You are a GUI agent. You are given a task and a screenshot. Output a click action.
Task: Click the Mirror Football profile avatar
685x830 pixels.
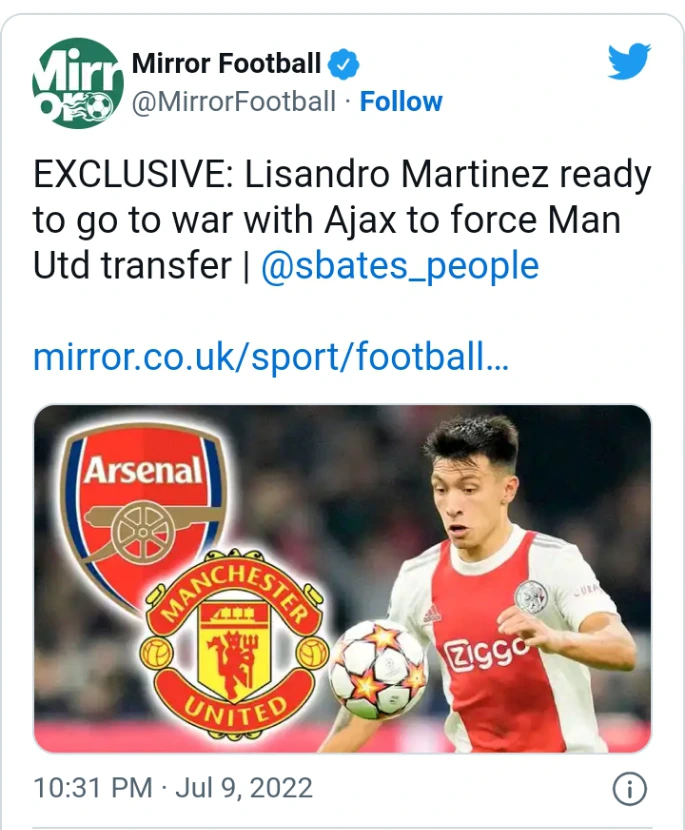tap(77, 84)
